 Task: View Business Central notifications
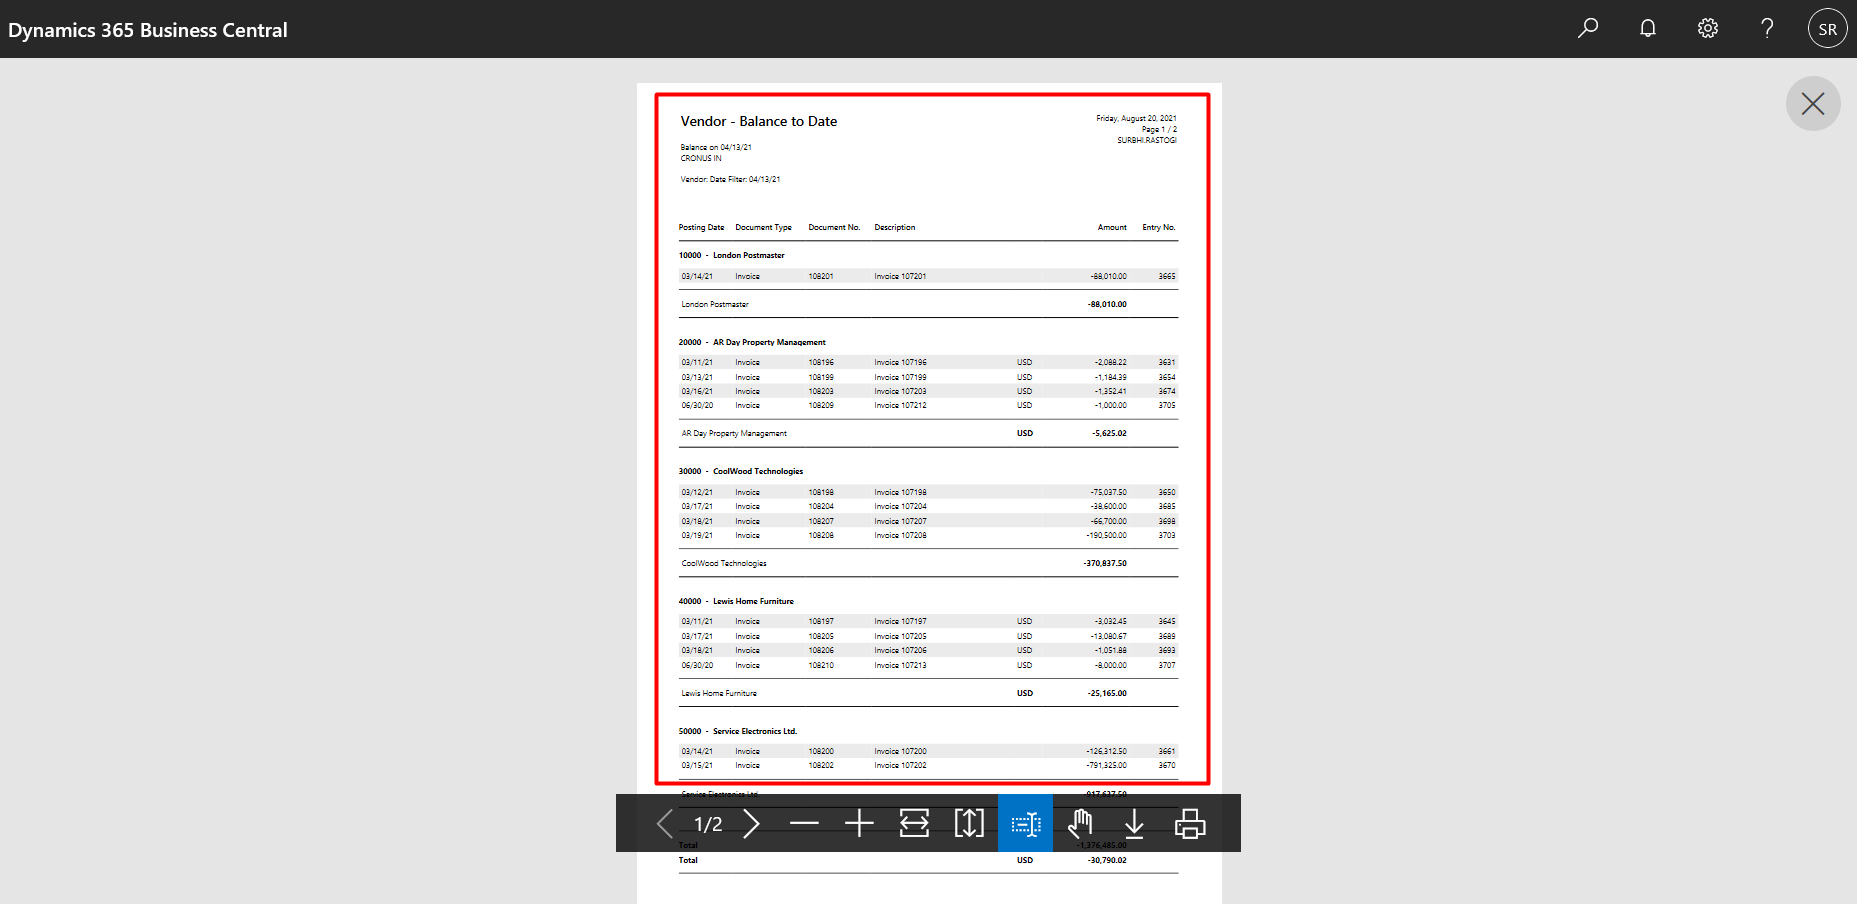point(1647,28)
